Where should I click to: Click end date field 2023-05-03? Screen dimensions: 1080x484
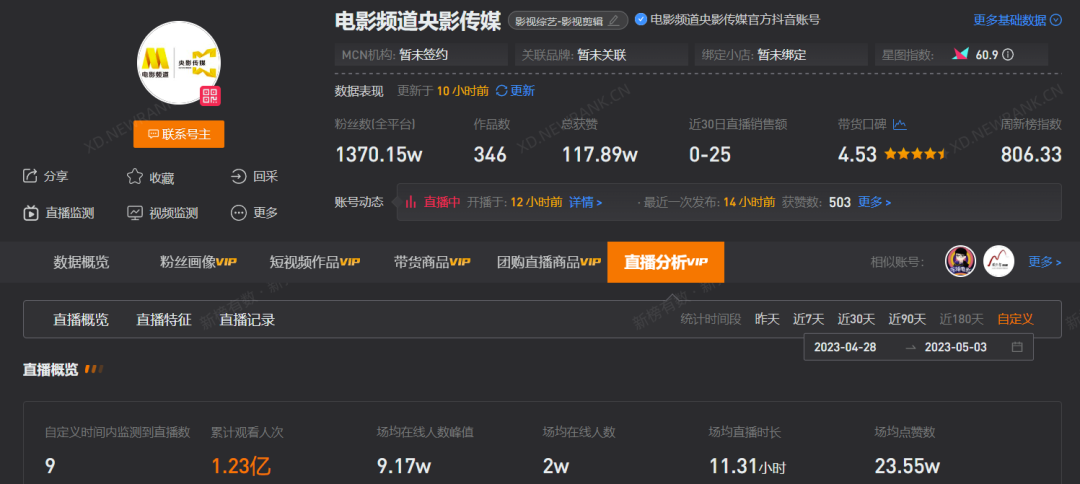(x=955, y=347)
